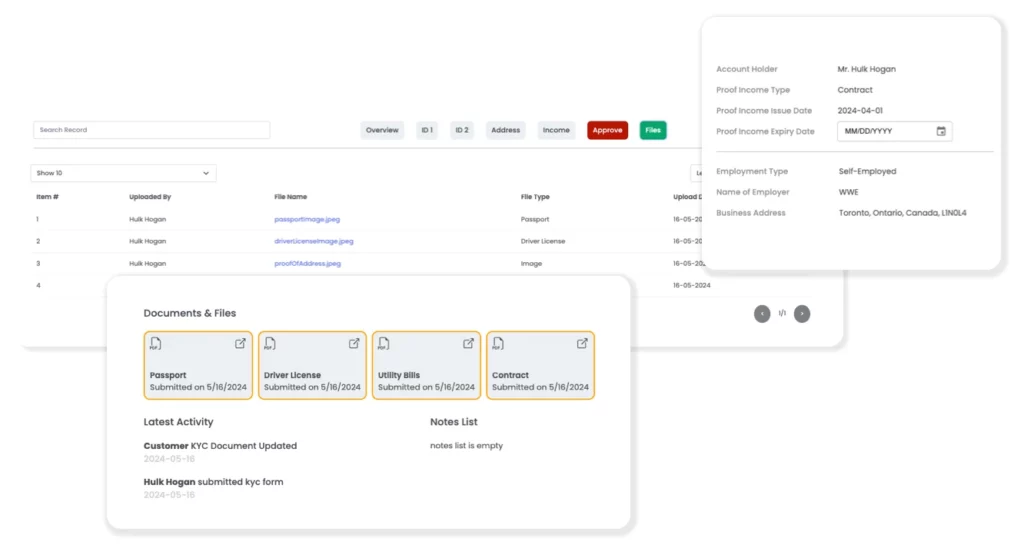The image size is (1024, 548).
Task: Open external link icon on Passport card
Action: (x=240, y=343)
